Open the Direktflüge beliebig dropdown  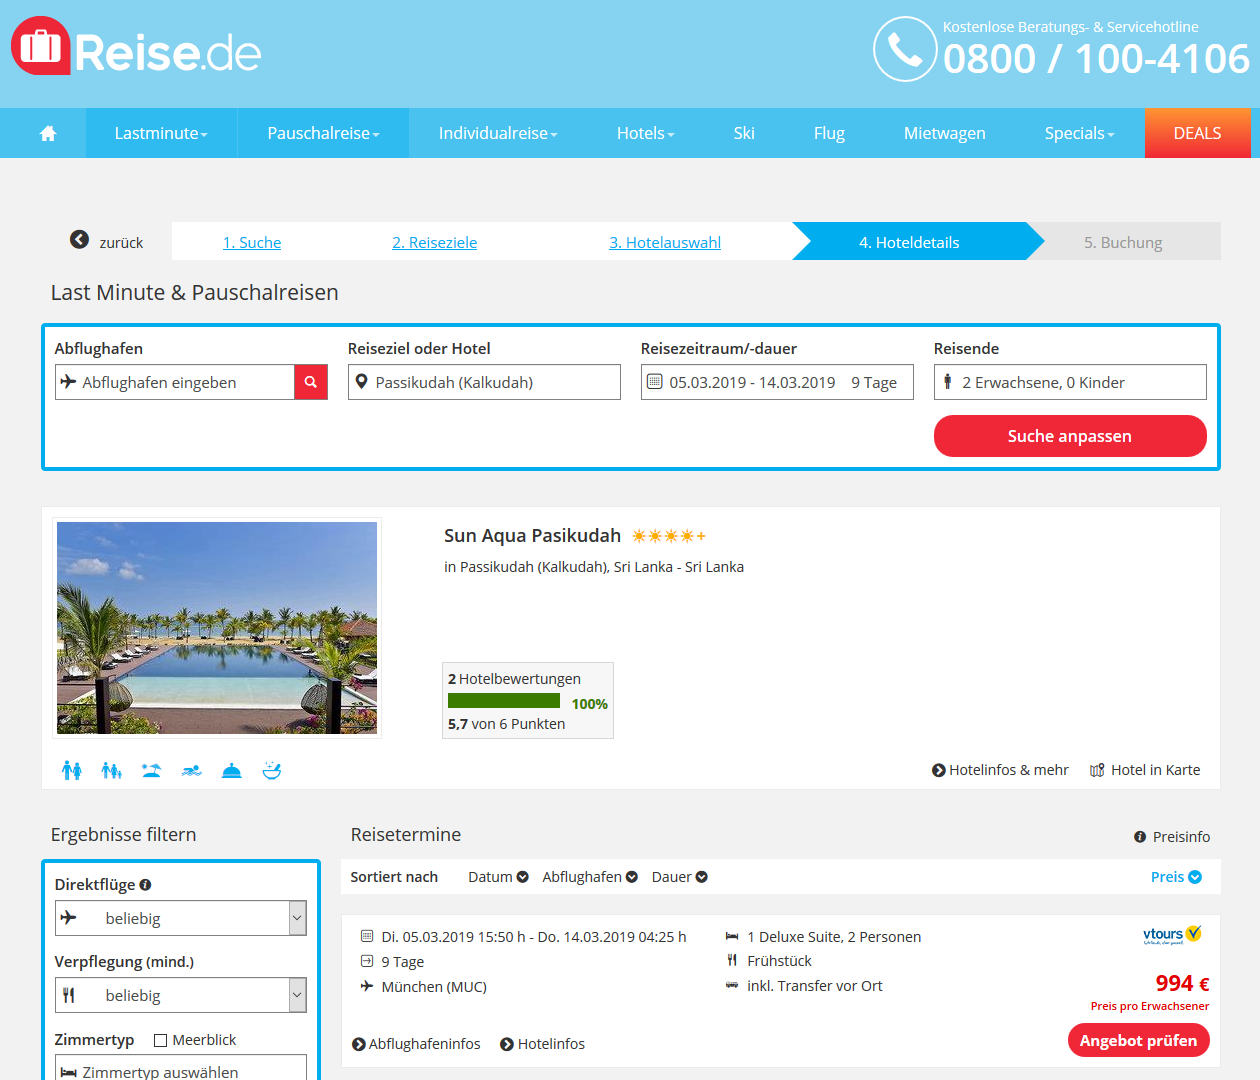click(181, 918)
